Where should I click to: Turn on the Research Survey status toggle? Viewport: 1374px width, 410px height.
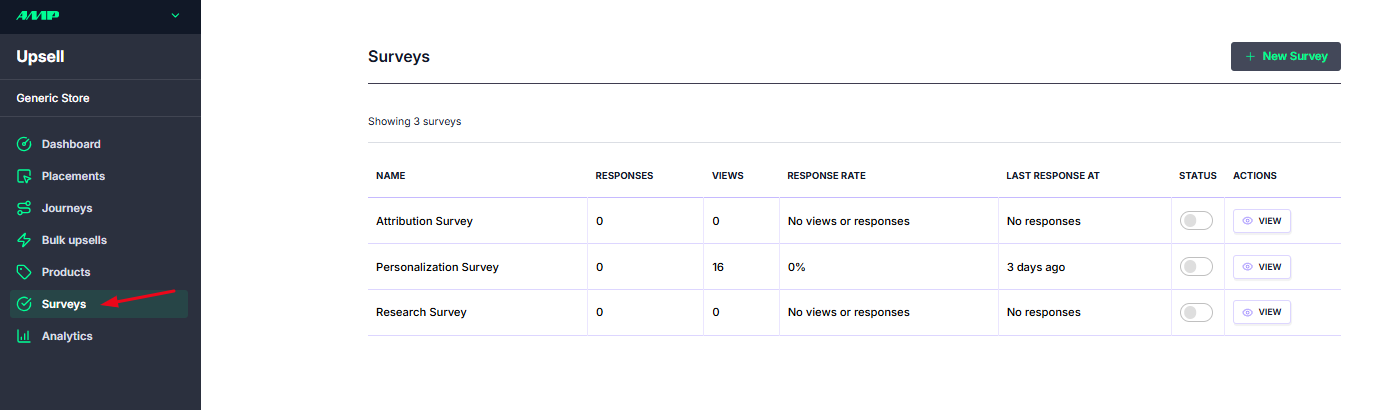point(1196,312)
